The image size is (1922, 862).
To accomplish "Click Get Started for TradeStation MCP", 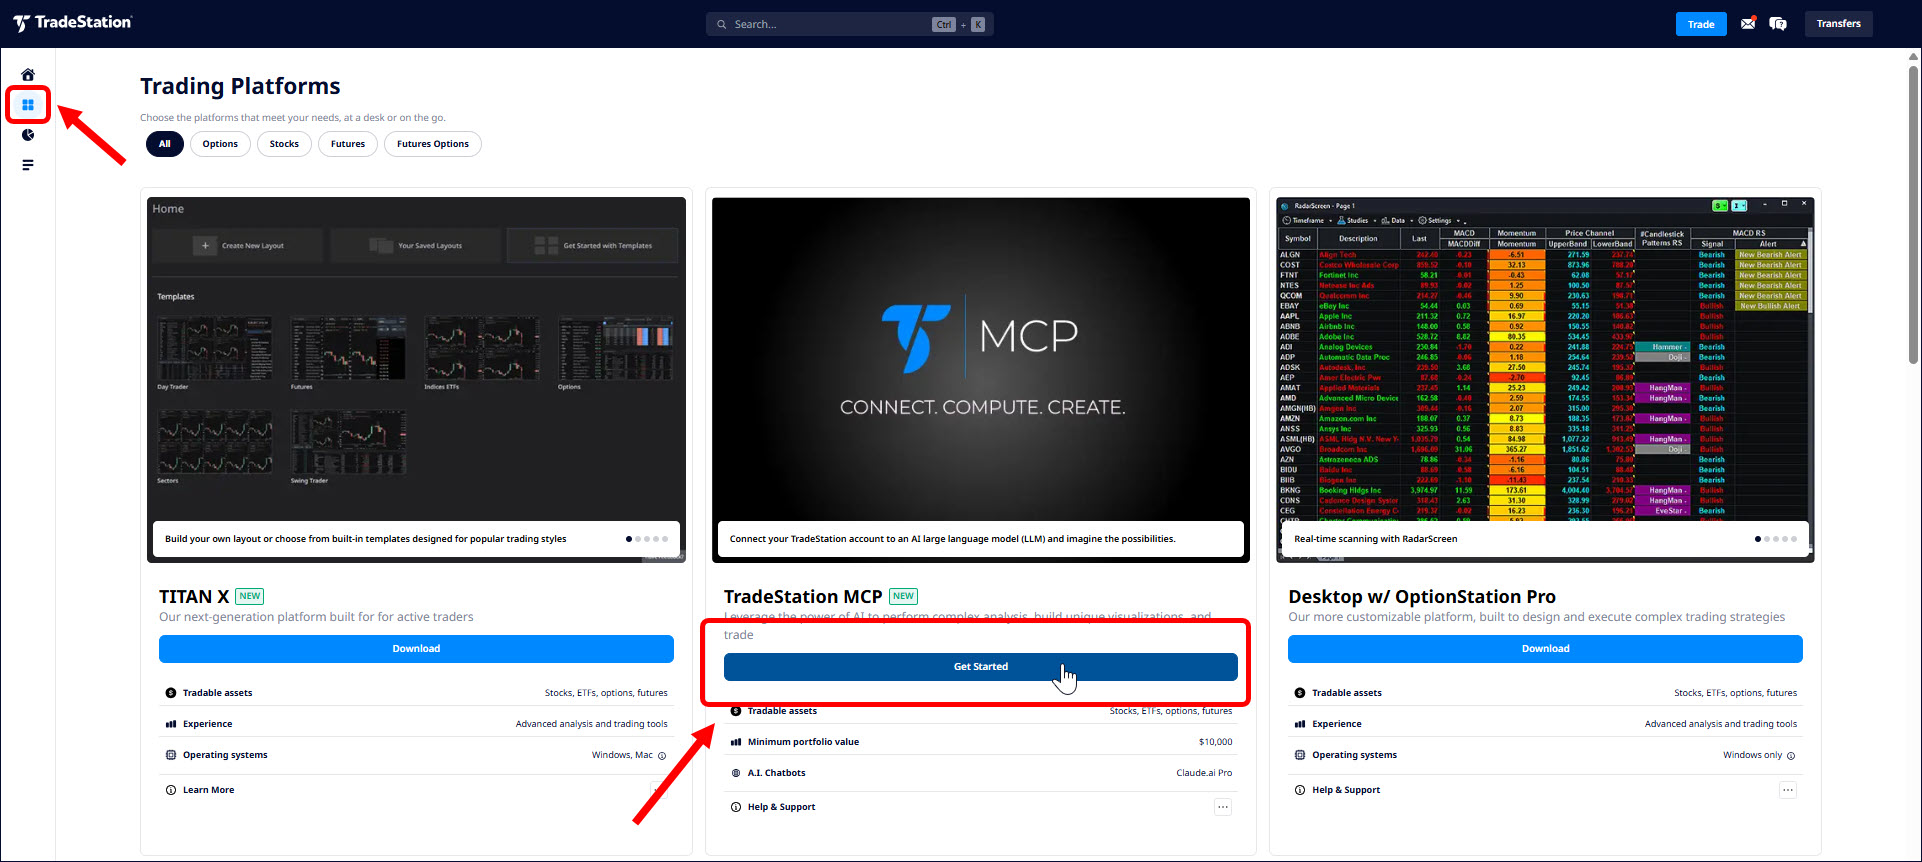I will click(x=980, y=667).
